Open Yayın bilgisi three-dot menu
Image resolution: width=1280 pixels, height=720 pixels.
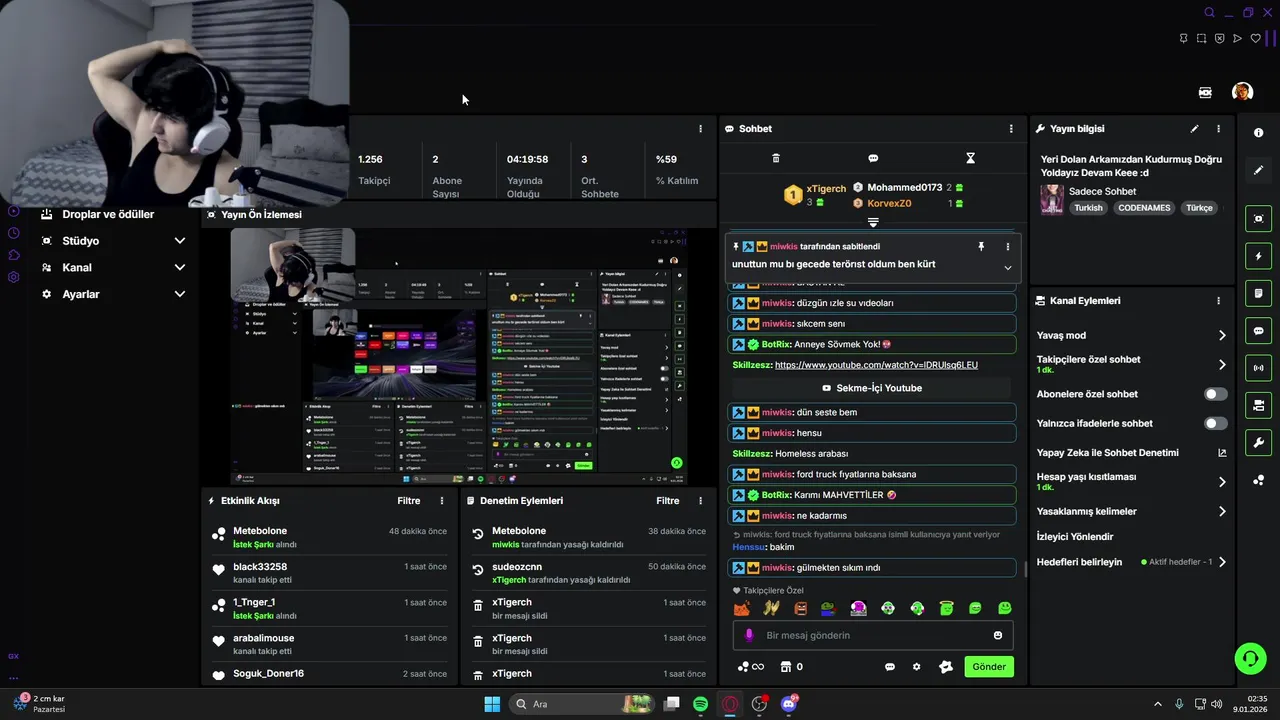point(1218,129)
